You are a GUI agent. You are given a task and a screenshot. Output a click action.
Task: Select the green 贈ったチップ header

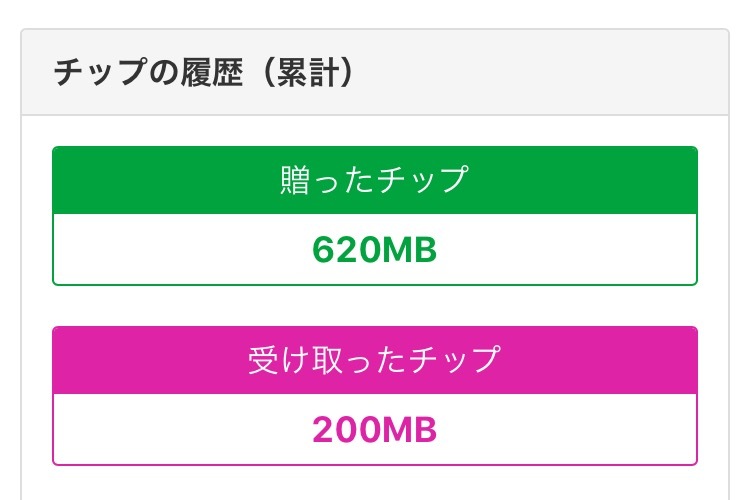[x=374, y=180]
